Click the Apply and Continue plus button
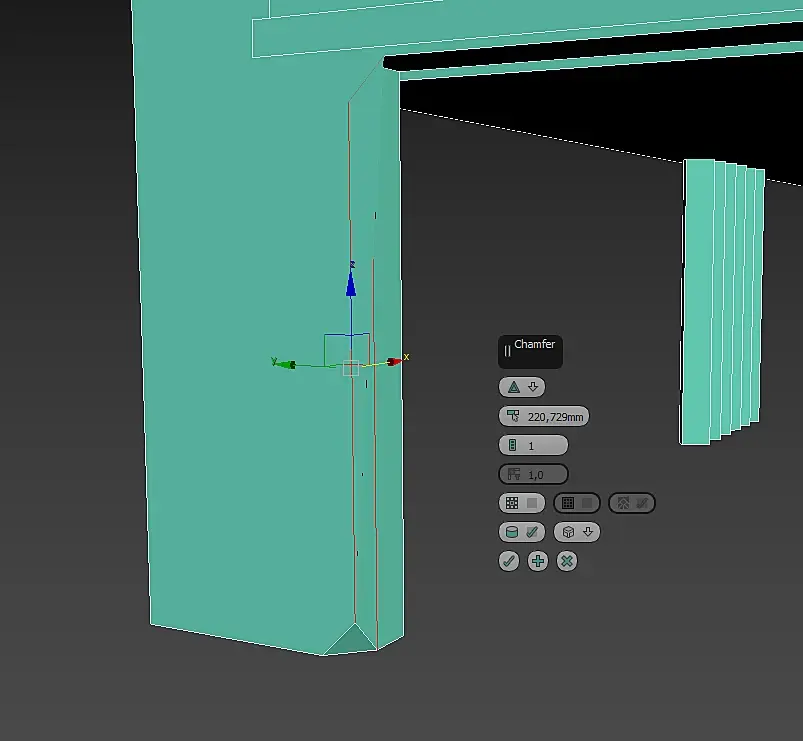This screenshot has width=803, height=741. 538,561
